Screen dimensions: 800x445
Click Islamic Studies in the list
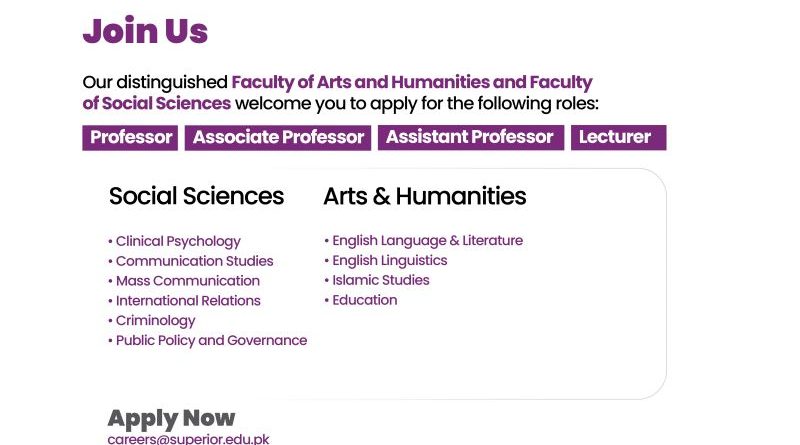pyautogui.click(x=379, y=281)
